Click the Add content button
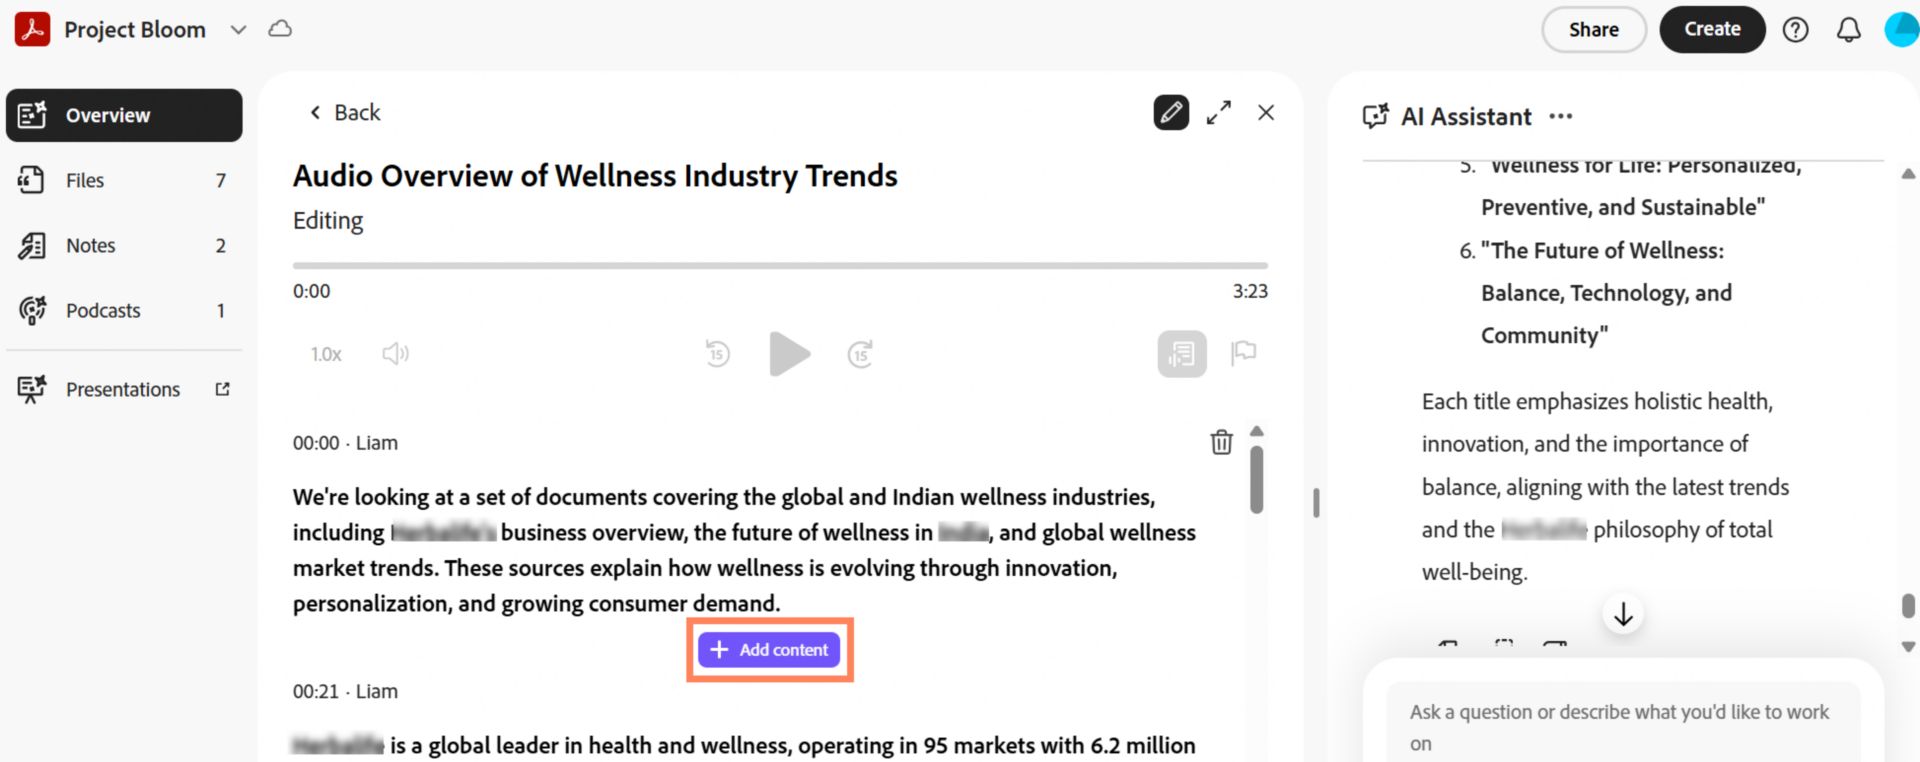Viewport: 1920px width, 762px height. (x=769, y=650)
